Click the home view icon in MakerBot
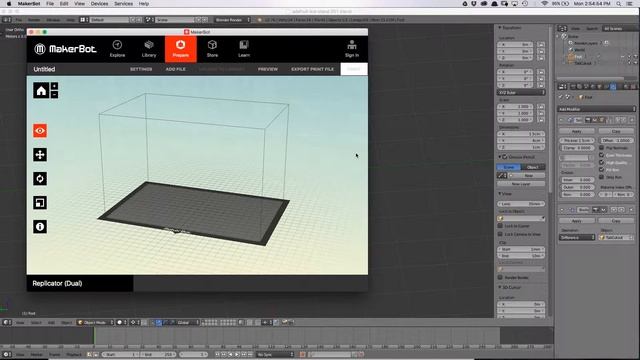 41,90
